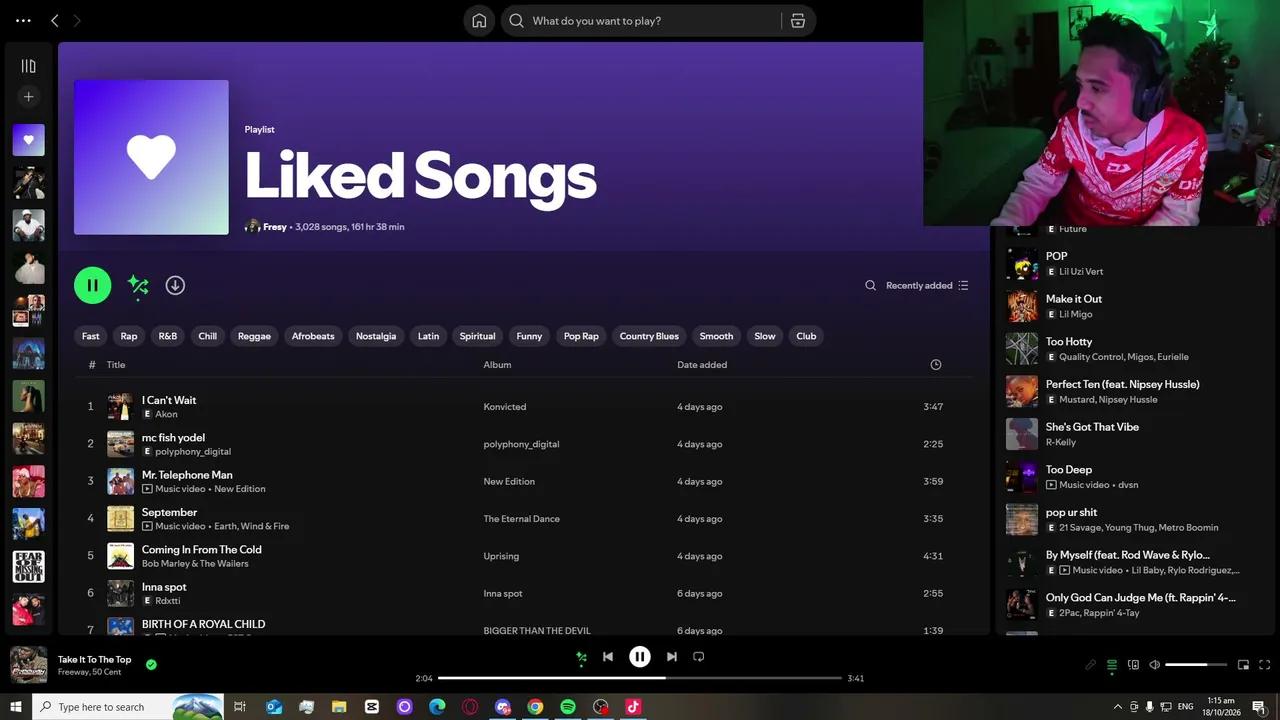Go to the previous track
Image resolution: width=1280 pixels, height=720 pixels.
pyautogui.click(x=608, y=657)
